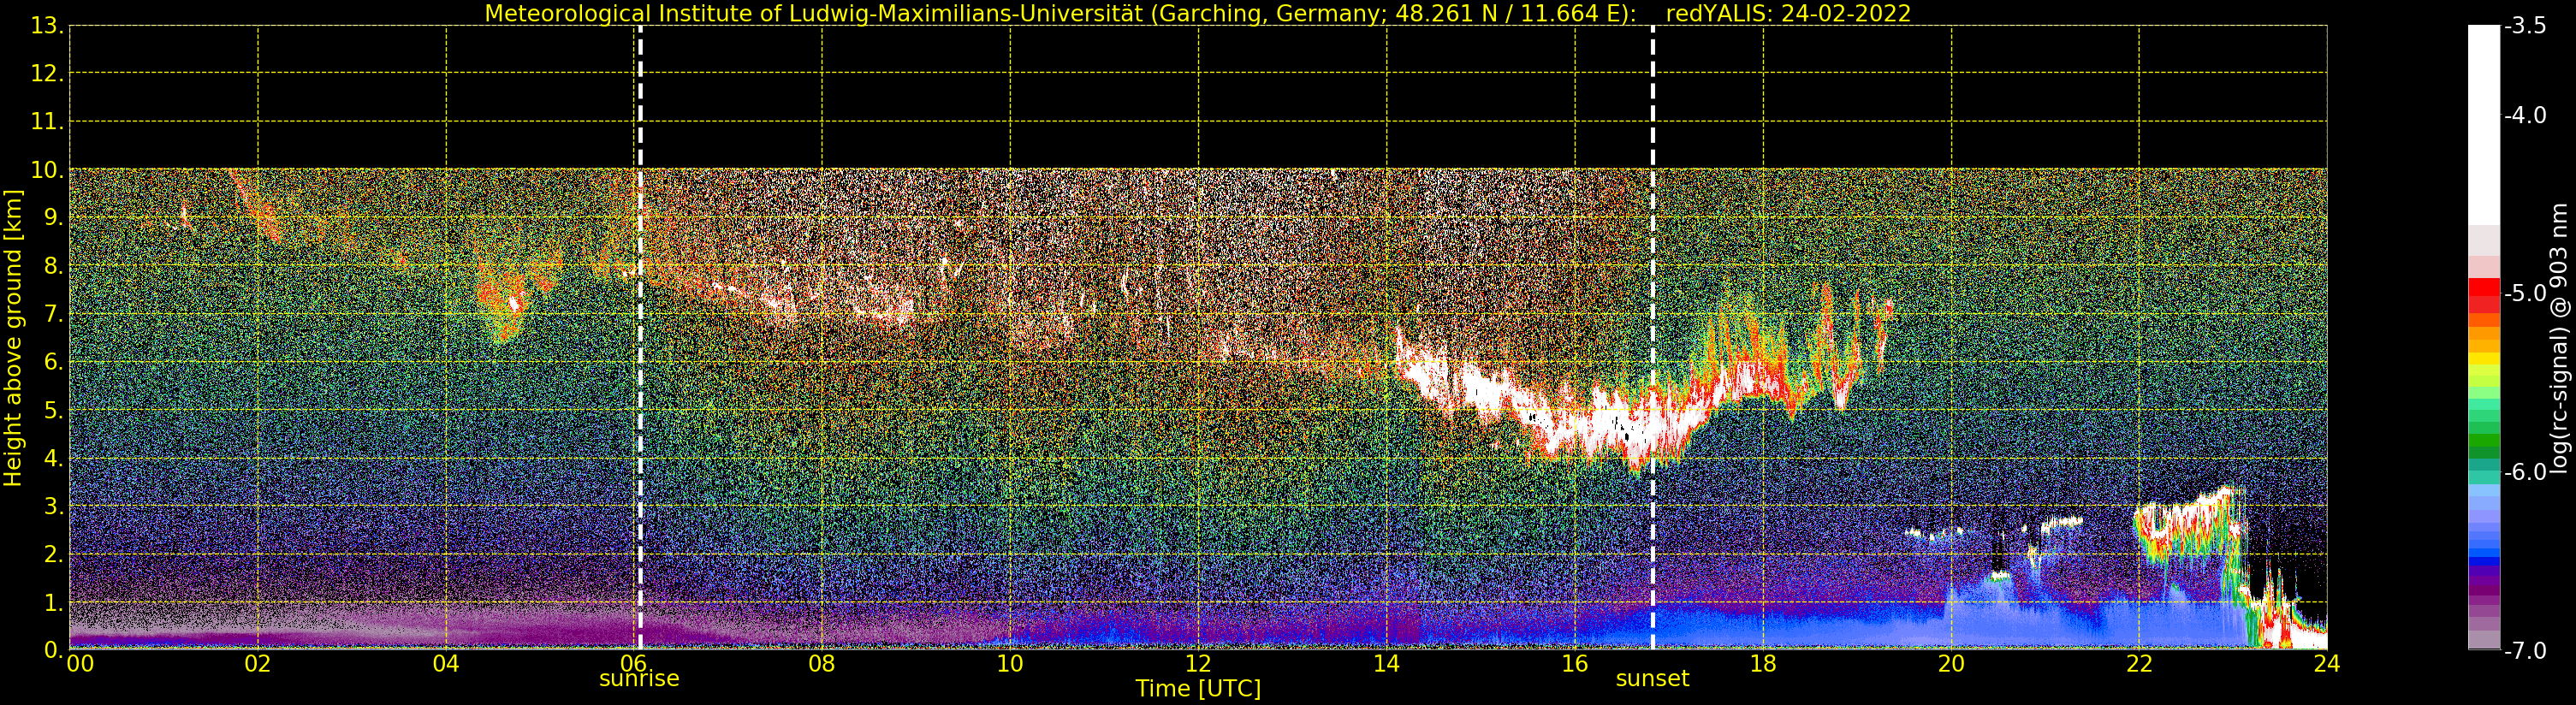The image size is (2576, 705).
Task: Click the '3.' height axis tick label
Action: pyautogui.click(x=53, y=506)
